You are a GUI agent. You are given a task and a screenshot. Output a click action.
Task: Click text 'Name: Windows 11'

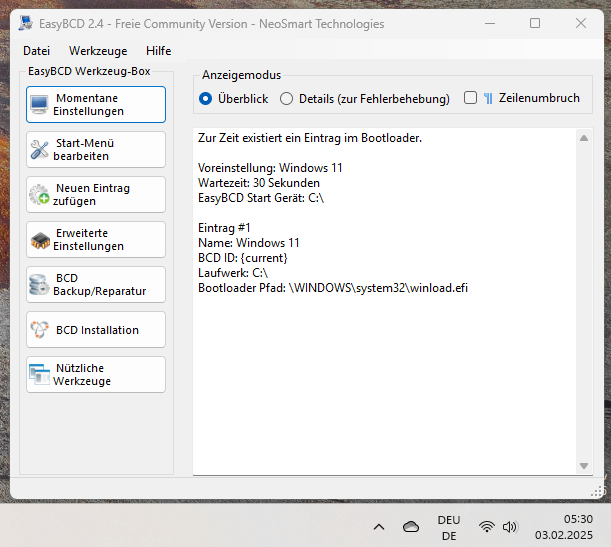tap(249, 243)
